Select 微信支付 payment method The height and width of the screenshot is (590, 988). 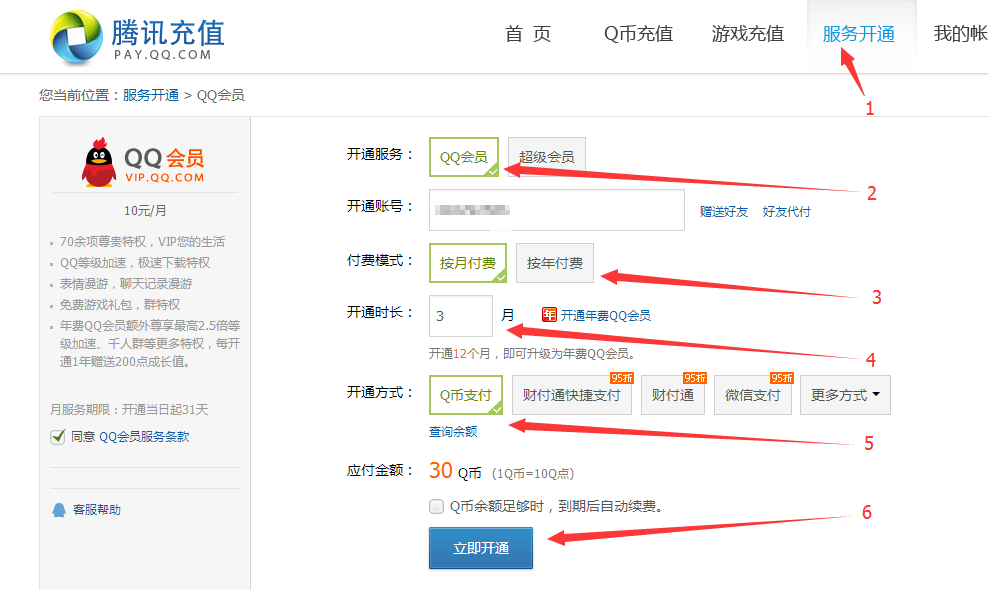coord(753,395)
